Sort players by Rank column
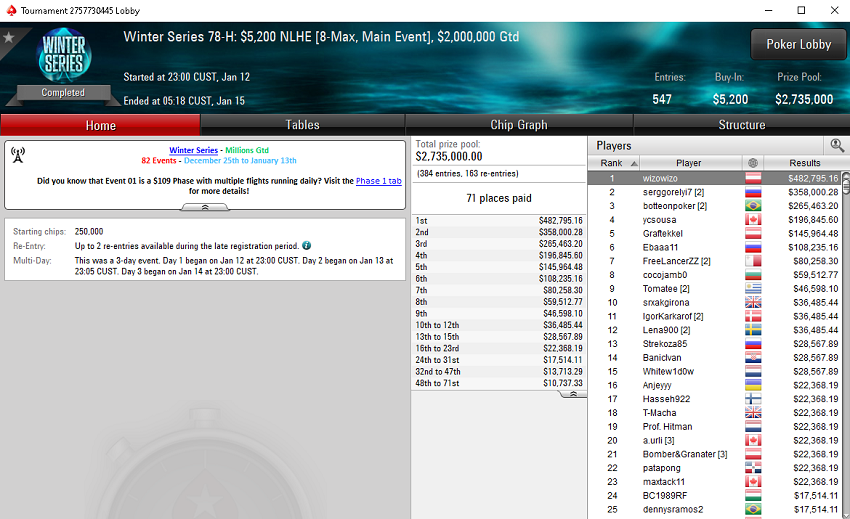This screenshot has width=850, height=519. coord(614,163)
